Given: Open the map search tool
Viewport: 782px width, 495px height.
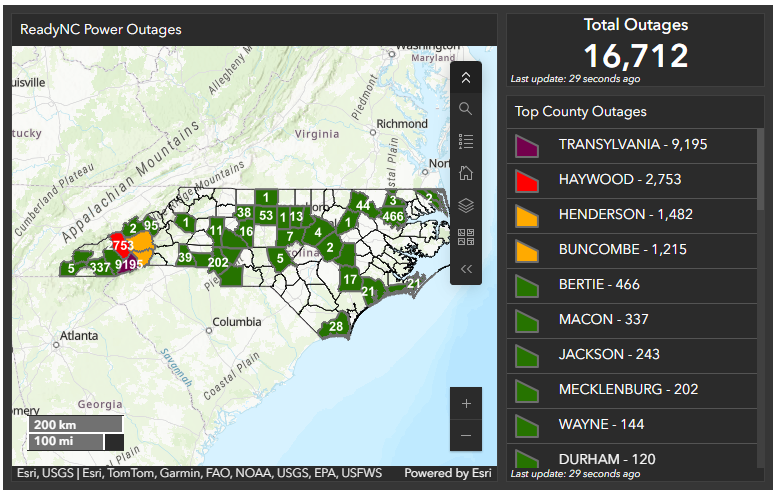Looking at the screenshot, I should (466, 109).
